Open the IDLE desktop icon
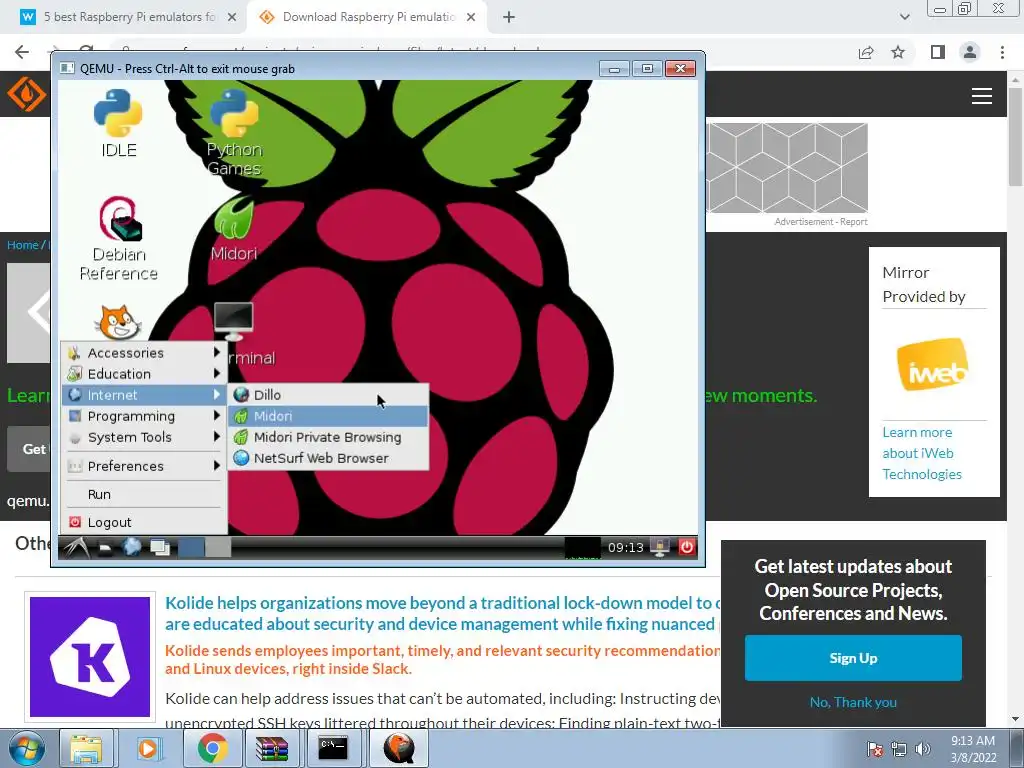The height and width of the screenshot is (768, 1024). tap(118, 123)
